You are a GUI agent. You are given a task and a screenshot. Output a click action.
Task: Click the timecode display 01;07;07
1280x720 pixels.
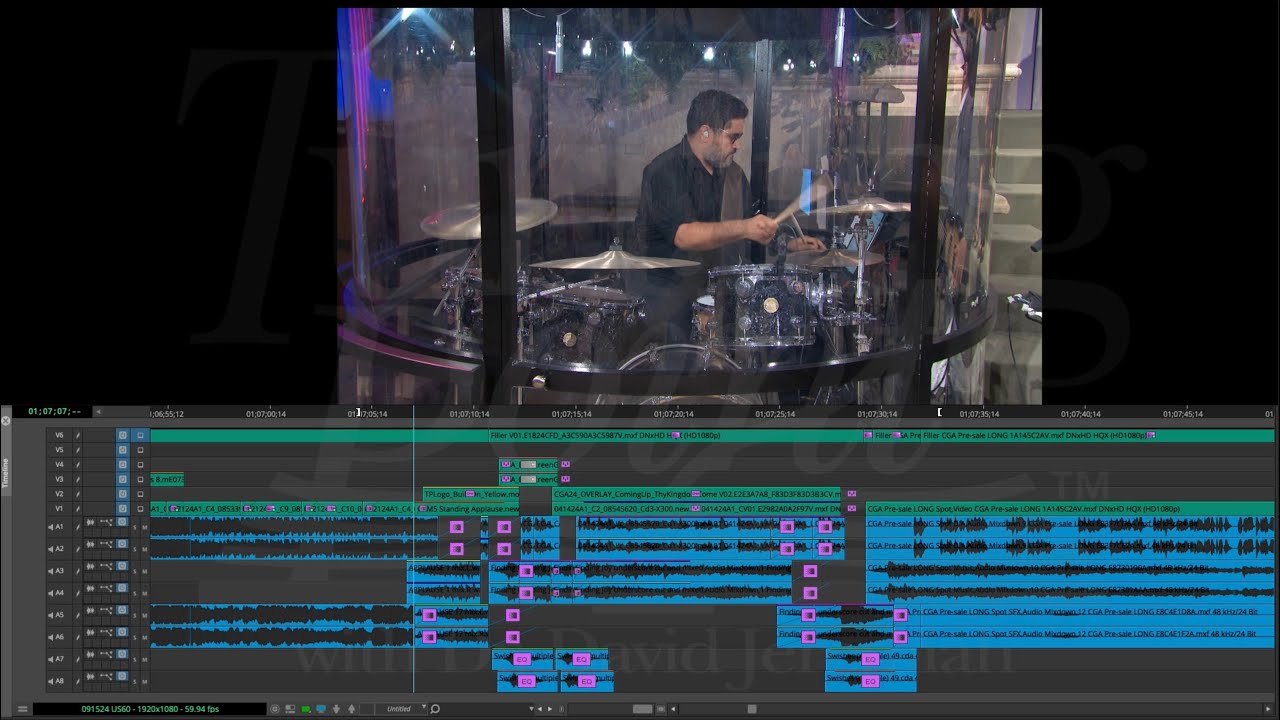click(x=54, y=411)
